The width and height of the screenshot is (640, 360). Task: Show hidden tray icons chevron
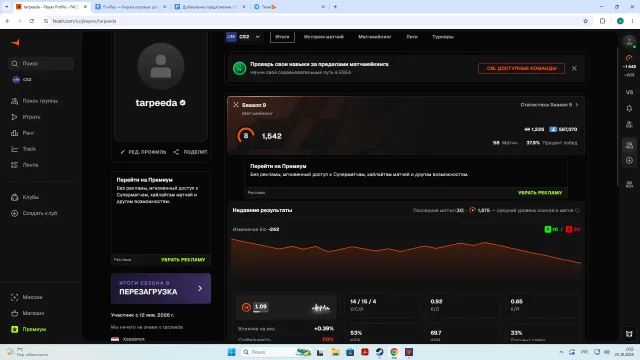pos(561,352)
